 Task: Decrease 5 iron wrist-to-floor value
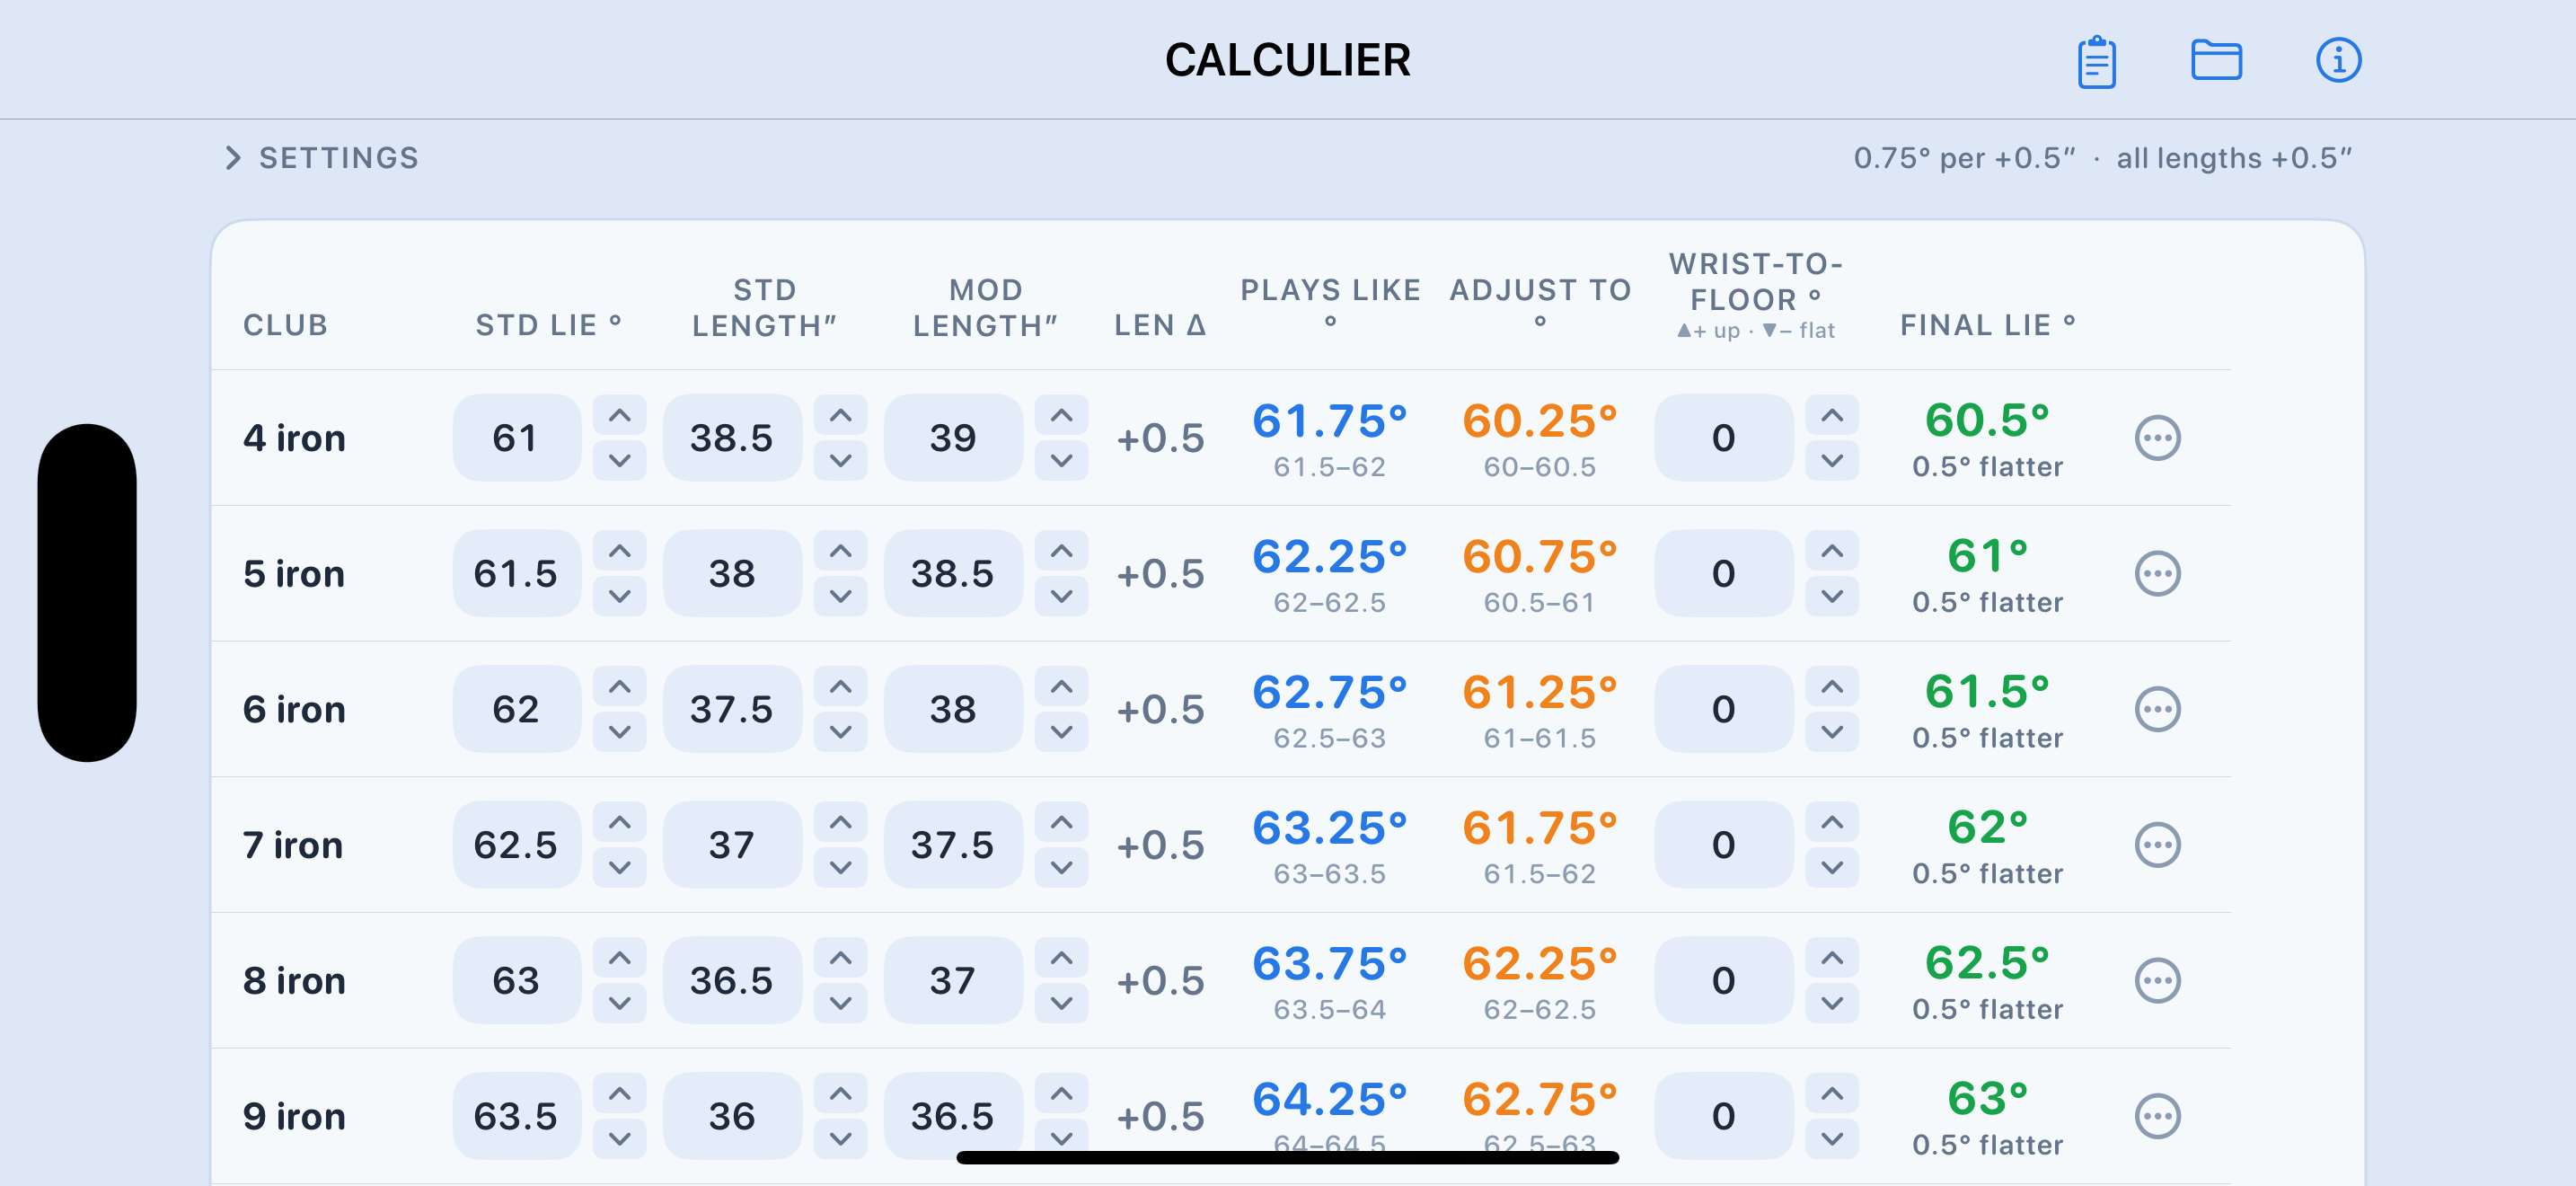[x=1832, y=597]
